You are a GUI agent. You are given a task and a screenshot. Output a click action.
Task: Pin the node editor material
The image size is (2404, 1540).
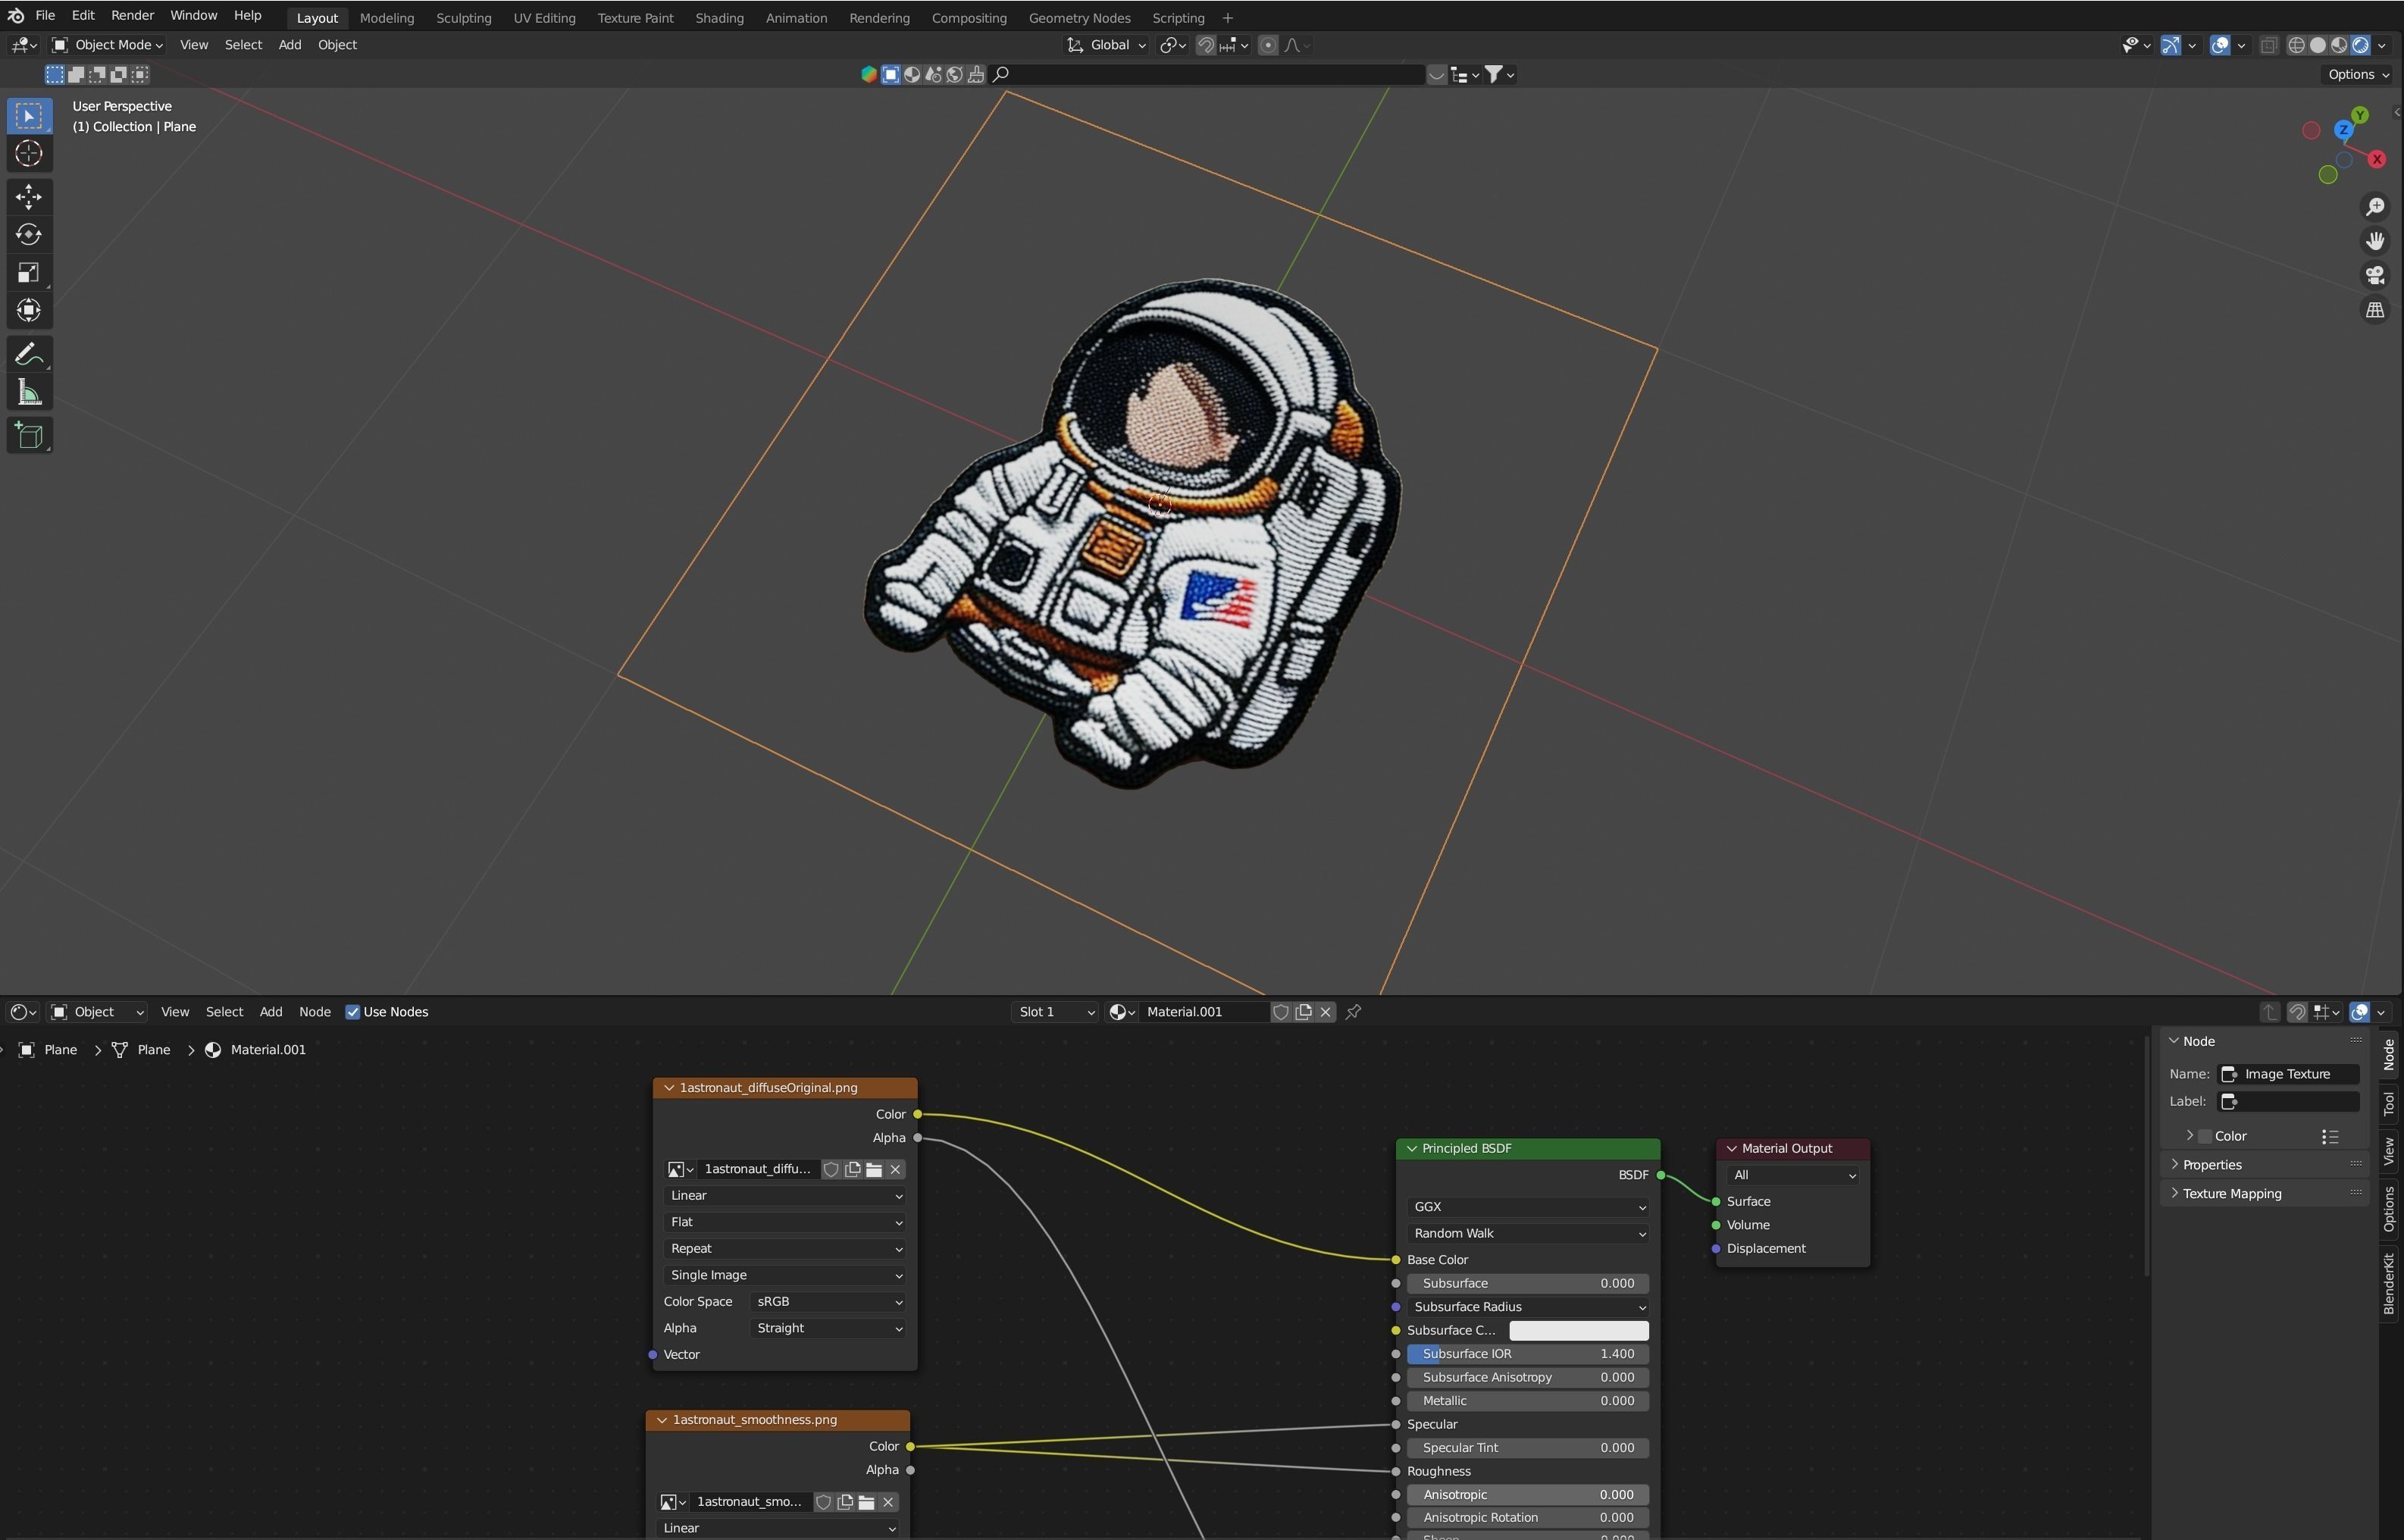[1353, 1012]
